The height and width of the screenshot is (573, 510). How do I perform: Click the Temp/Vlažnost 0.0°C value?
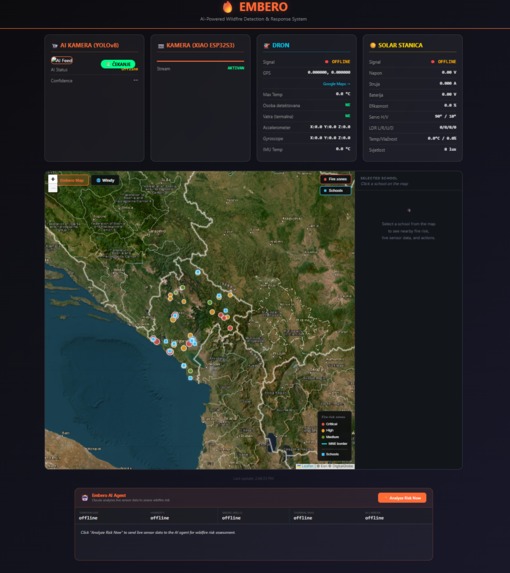[442, 138]
